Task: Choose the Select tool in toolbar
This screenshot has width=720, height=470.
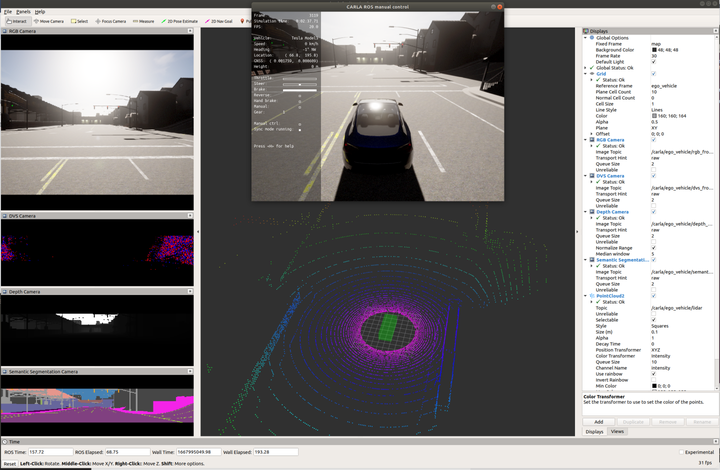Action: click(x=81, y=20)
